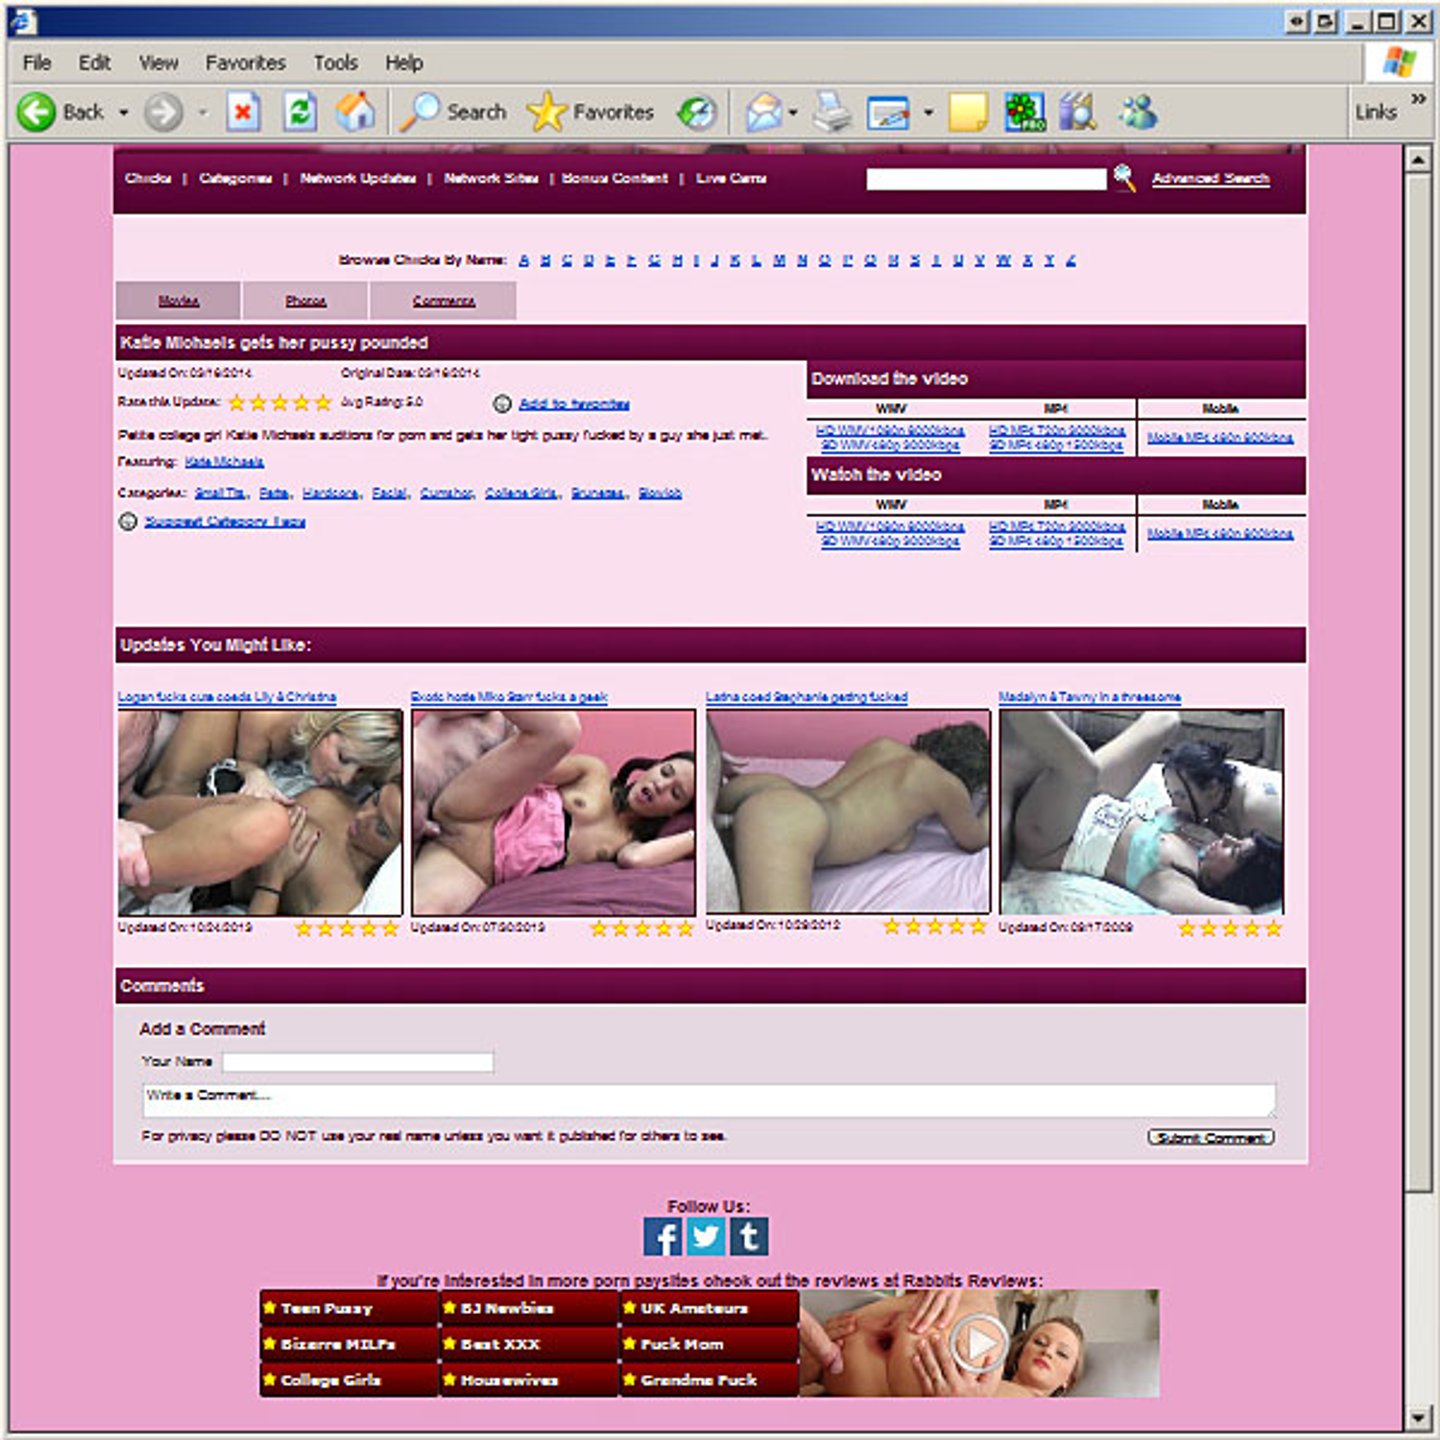Refresh the page with the Refresh icon

299,112
